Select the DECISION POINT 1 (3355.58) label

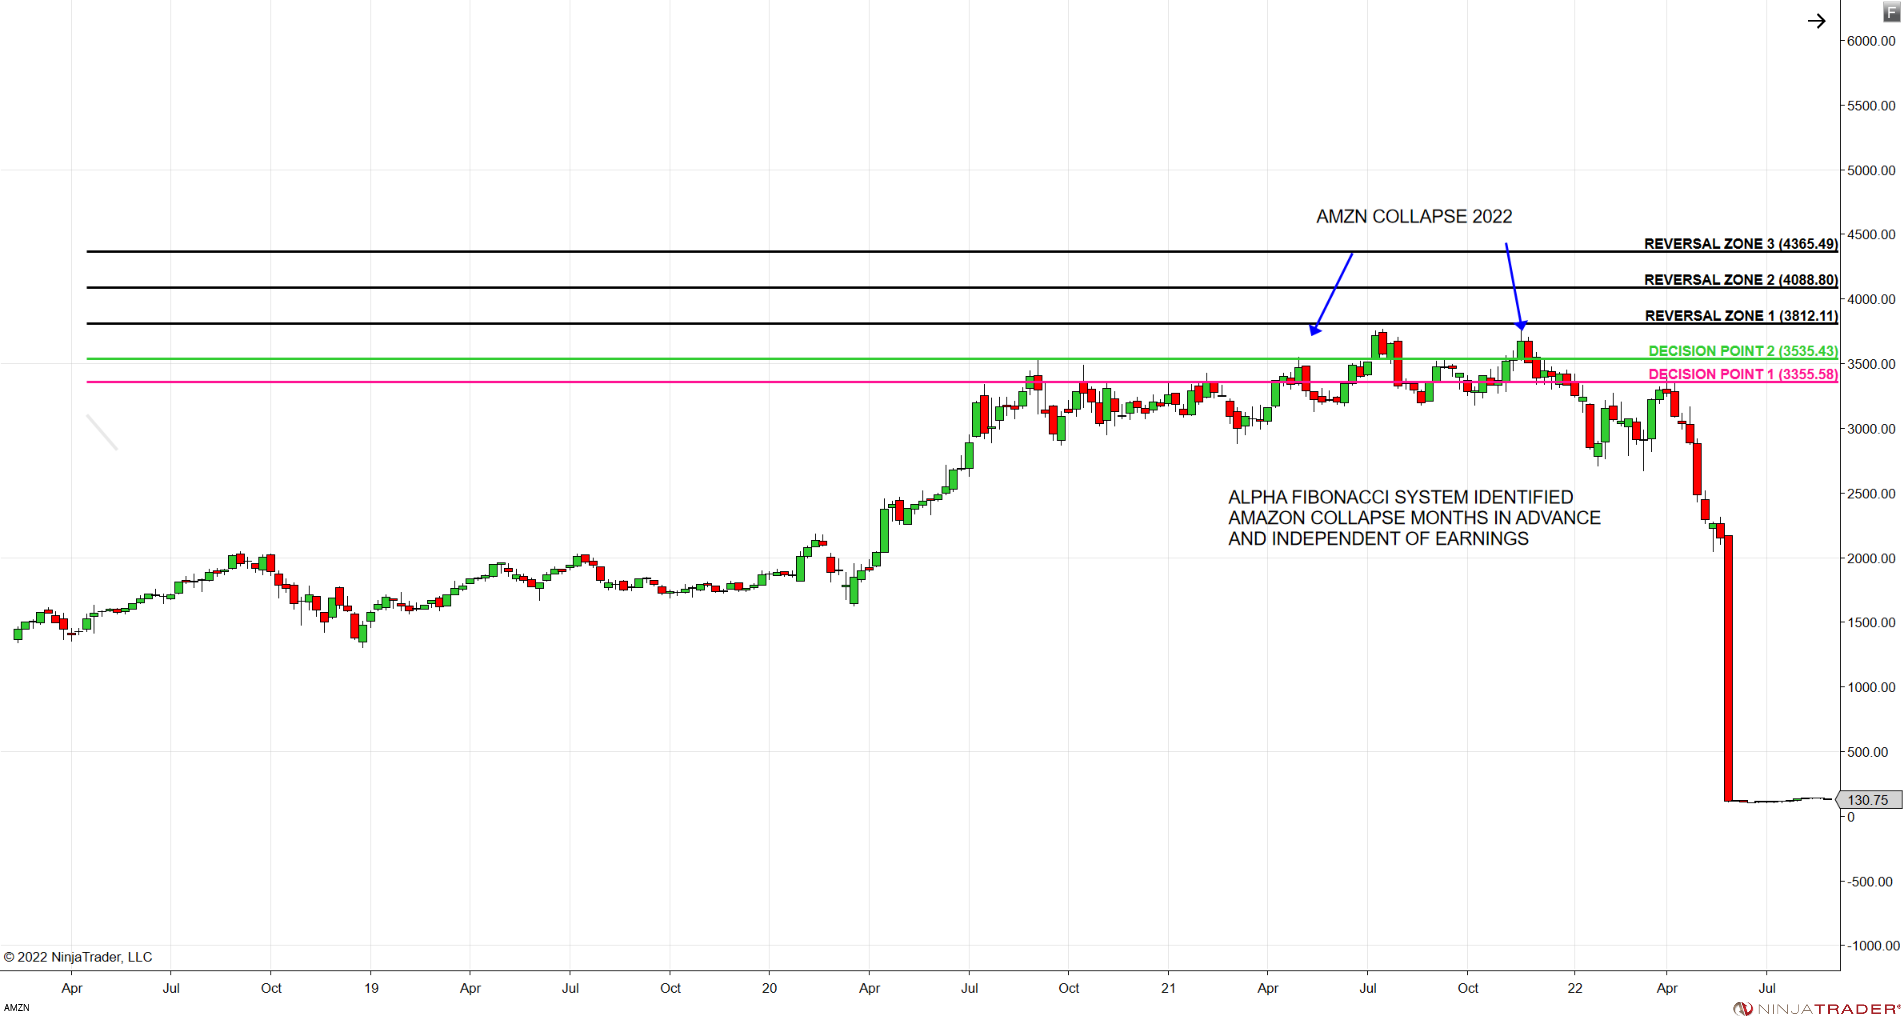pyautogui.click(x=1743, y=374)
